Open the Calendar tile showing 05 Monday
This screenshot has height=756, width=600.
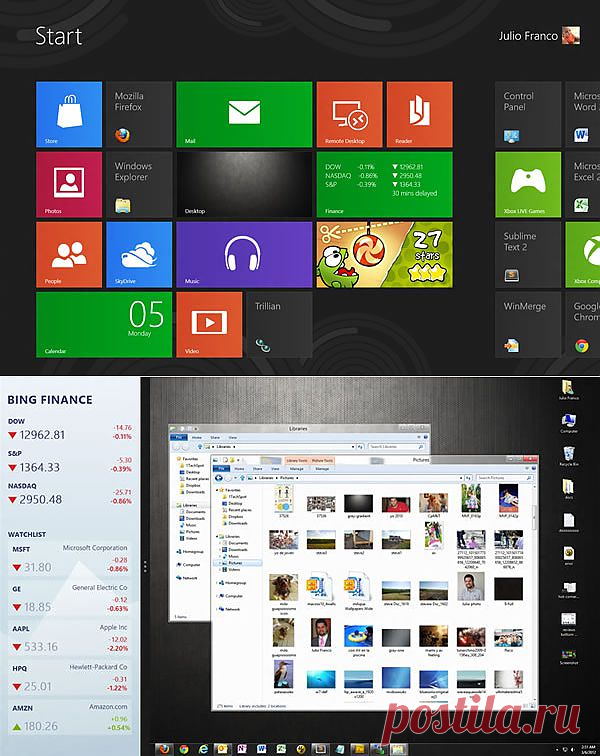104,324
